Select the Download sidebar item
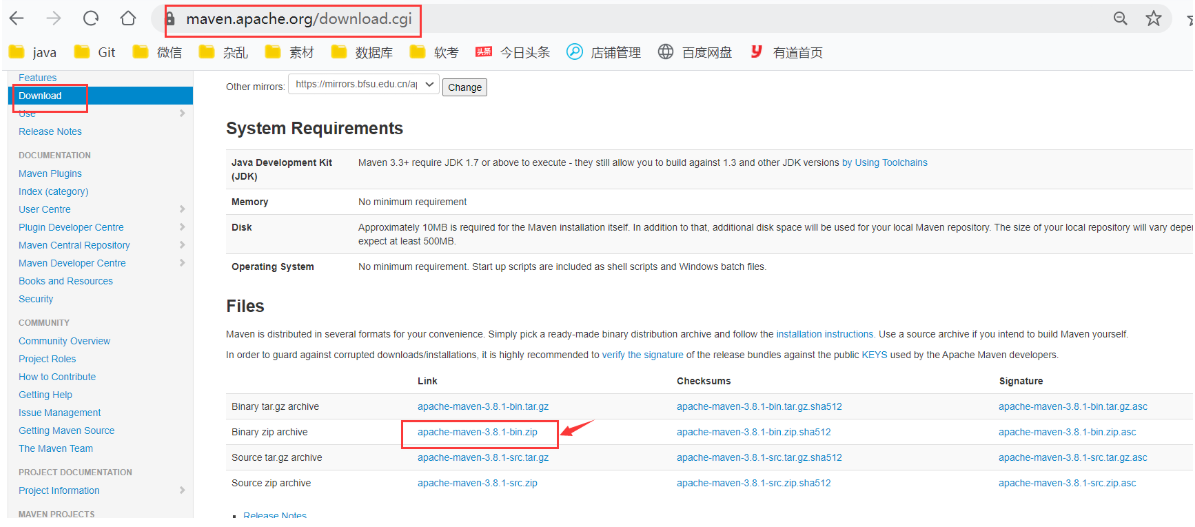The height and width of the screenshot is (527, 1195). pyautogui.click(x=100, y=96)
